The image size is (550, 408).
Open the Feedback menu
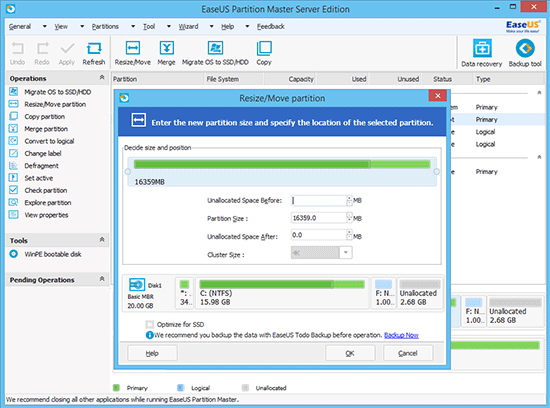tap(270, 26)
